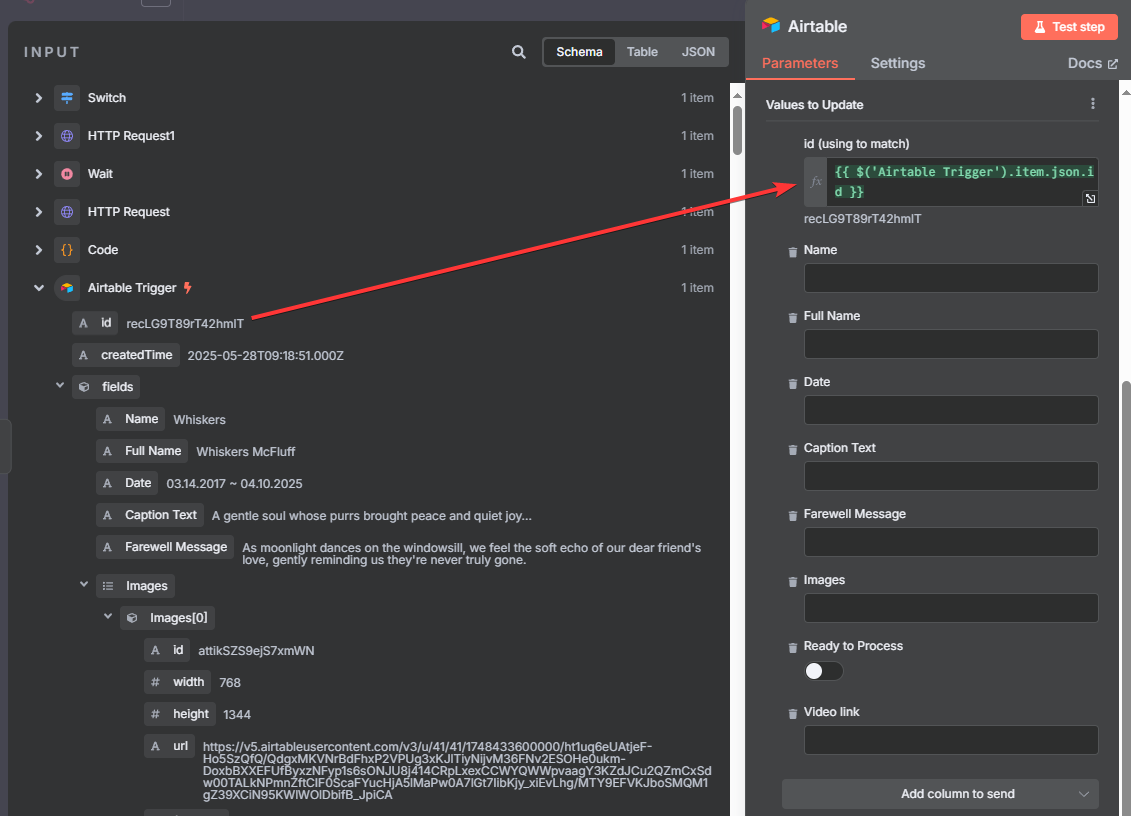Toggle the Ready to Process switch

[824, 671]
